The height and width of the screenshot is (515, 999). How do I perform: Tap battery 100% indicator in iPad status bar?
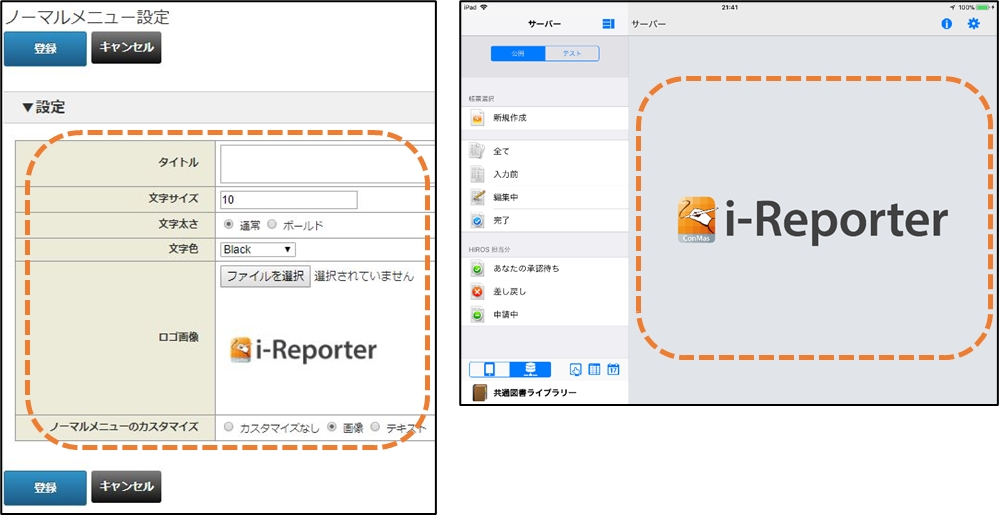coord(975,7)
